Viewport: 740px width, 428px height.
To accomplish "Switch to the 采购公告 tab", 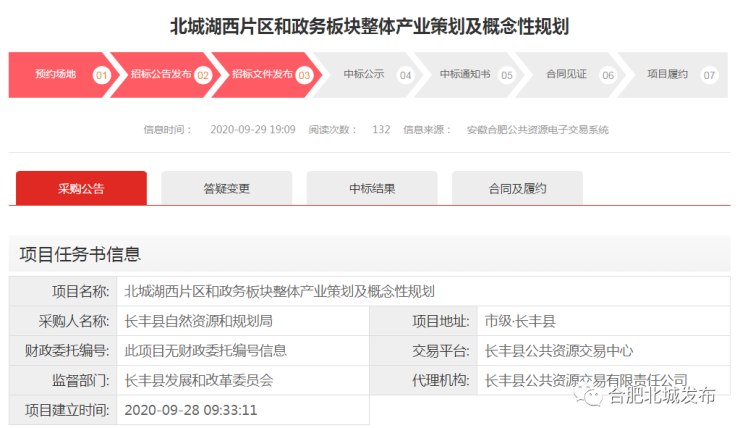I will click(81, 188).
